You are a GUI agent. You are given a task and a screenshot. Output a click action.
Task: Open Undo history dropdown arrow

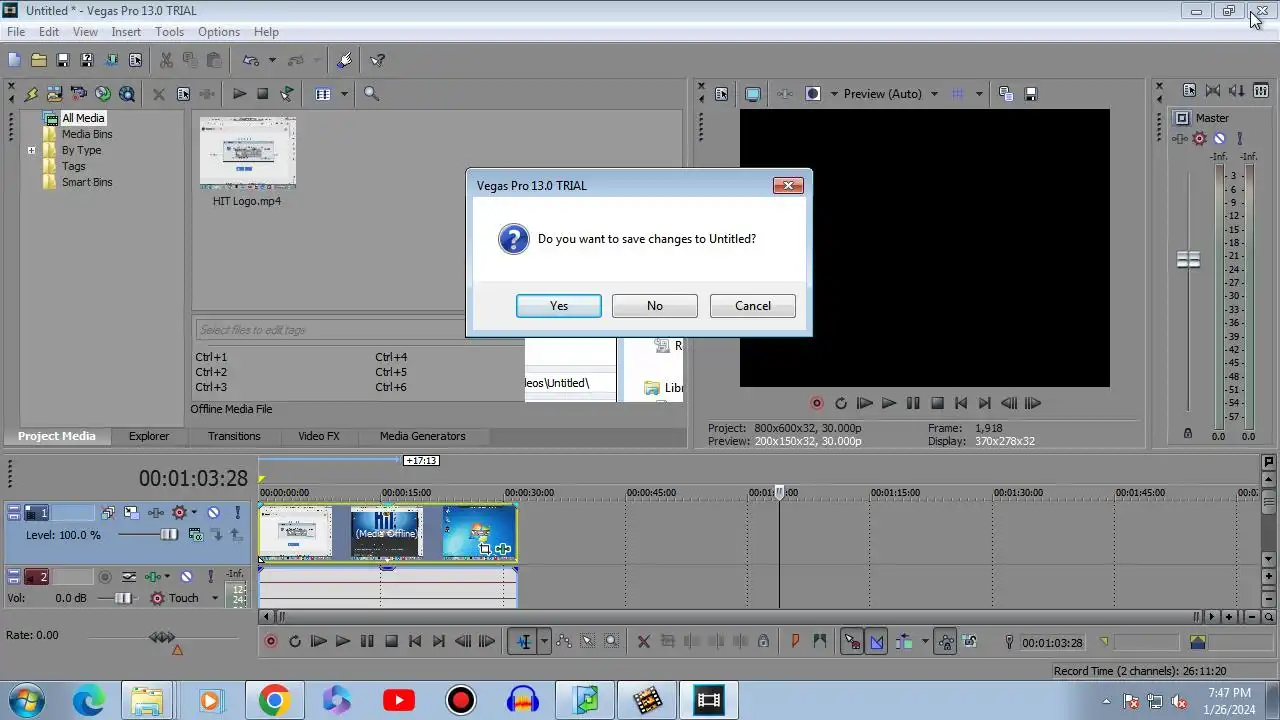pyautogui.click(x=271, y=60)
